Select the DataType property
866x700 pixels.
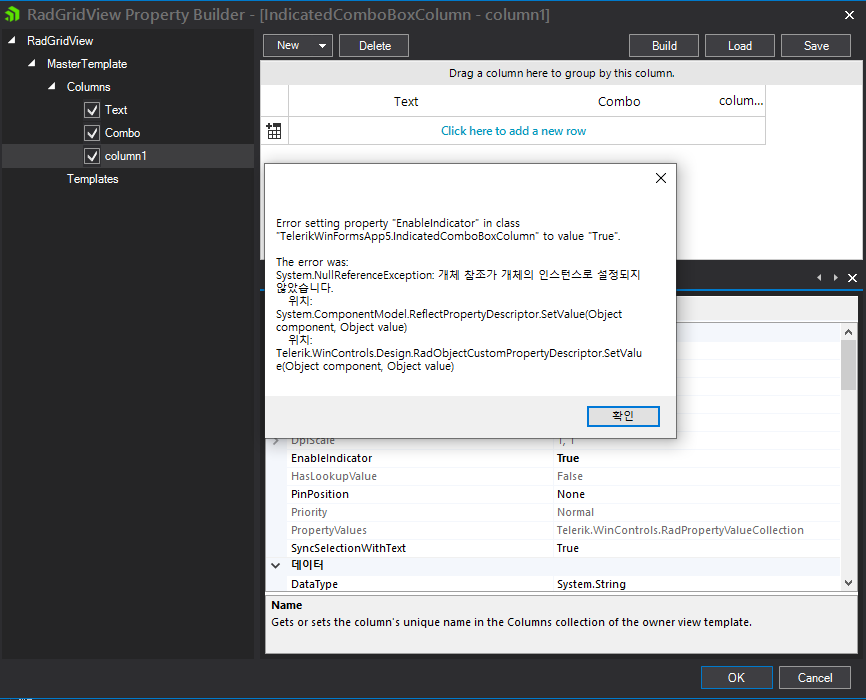pyautogui.click(x=314, y=584)
